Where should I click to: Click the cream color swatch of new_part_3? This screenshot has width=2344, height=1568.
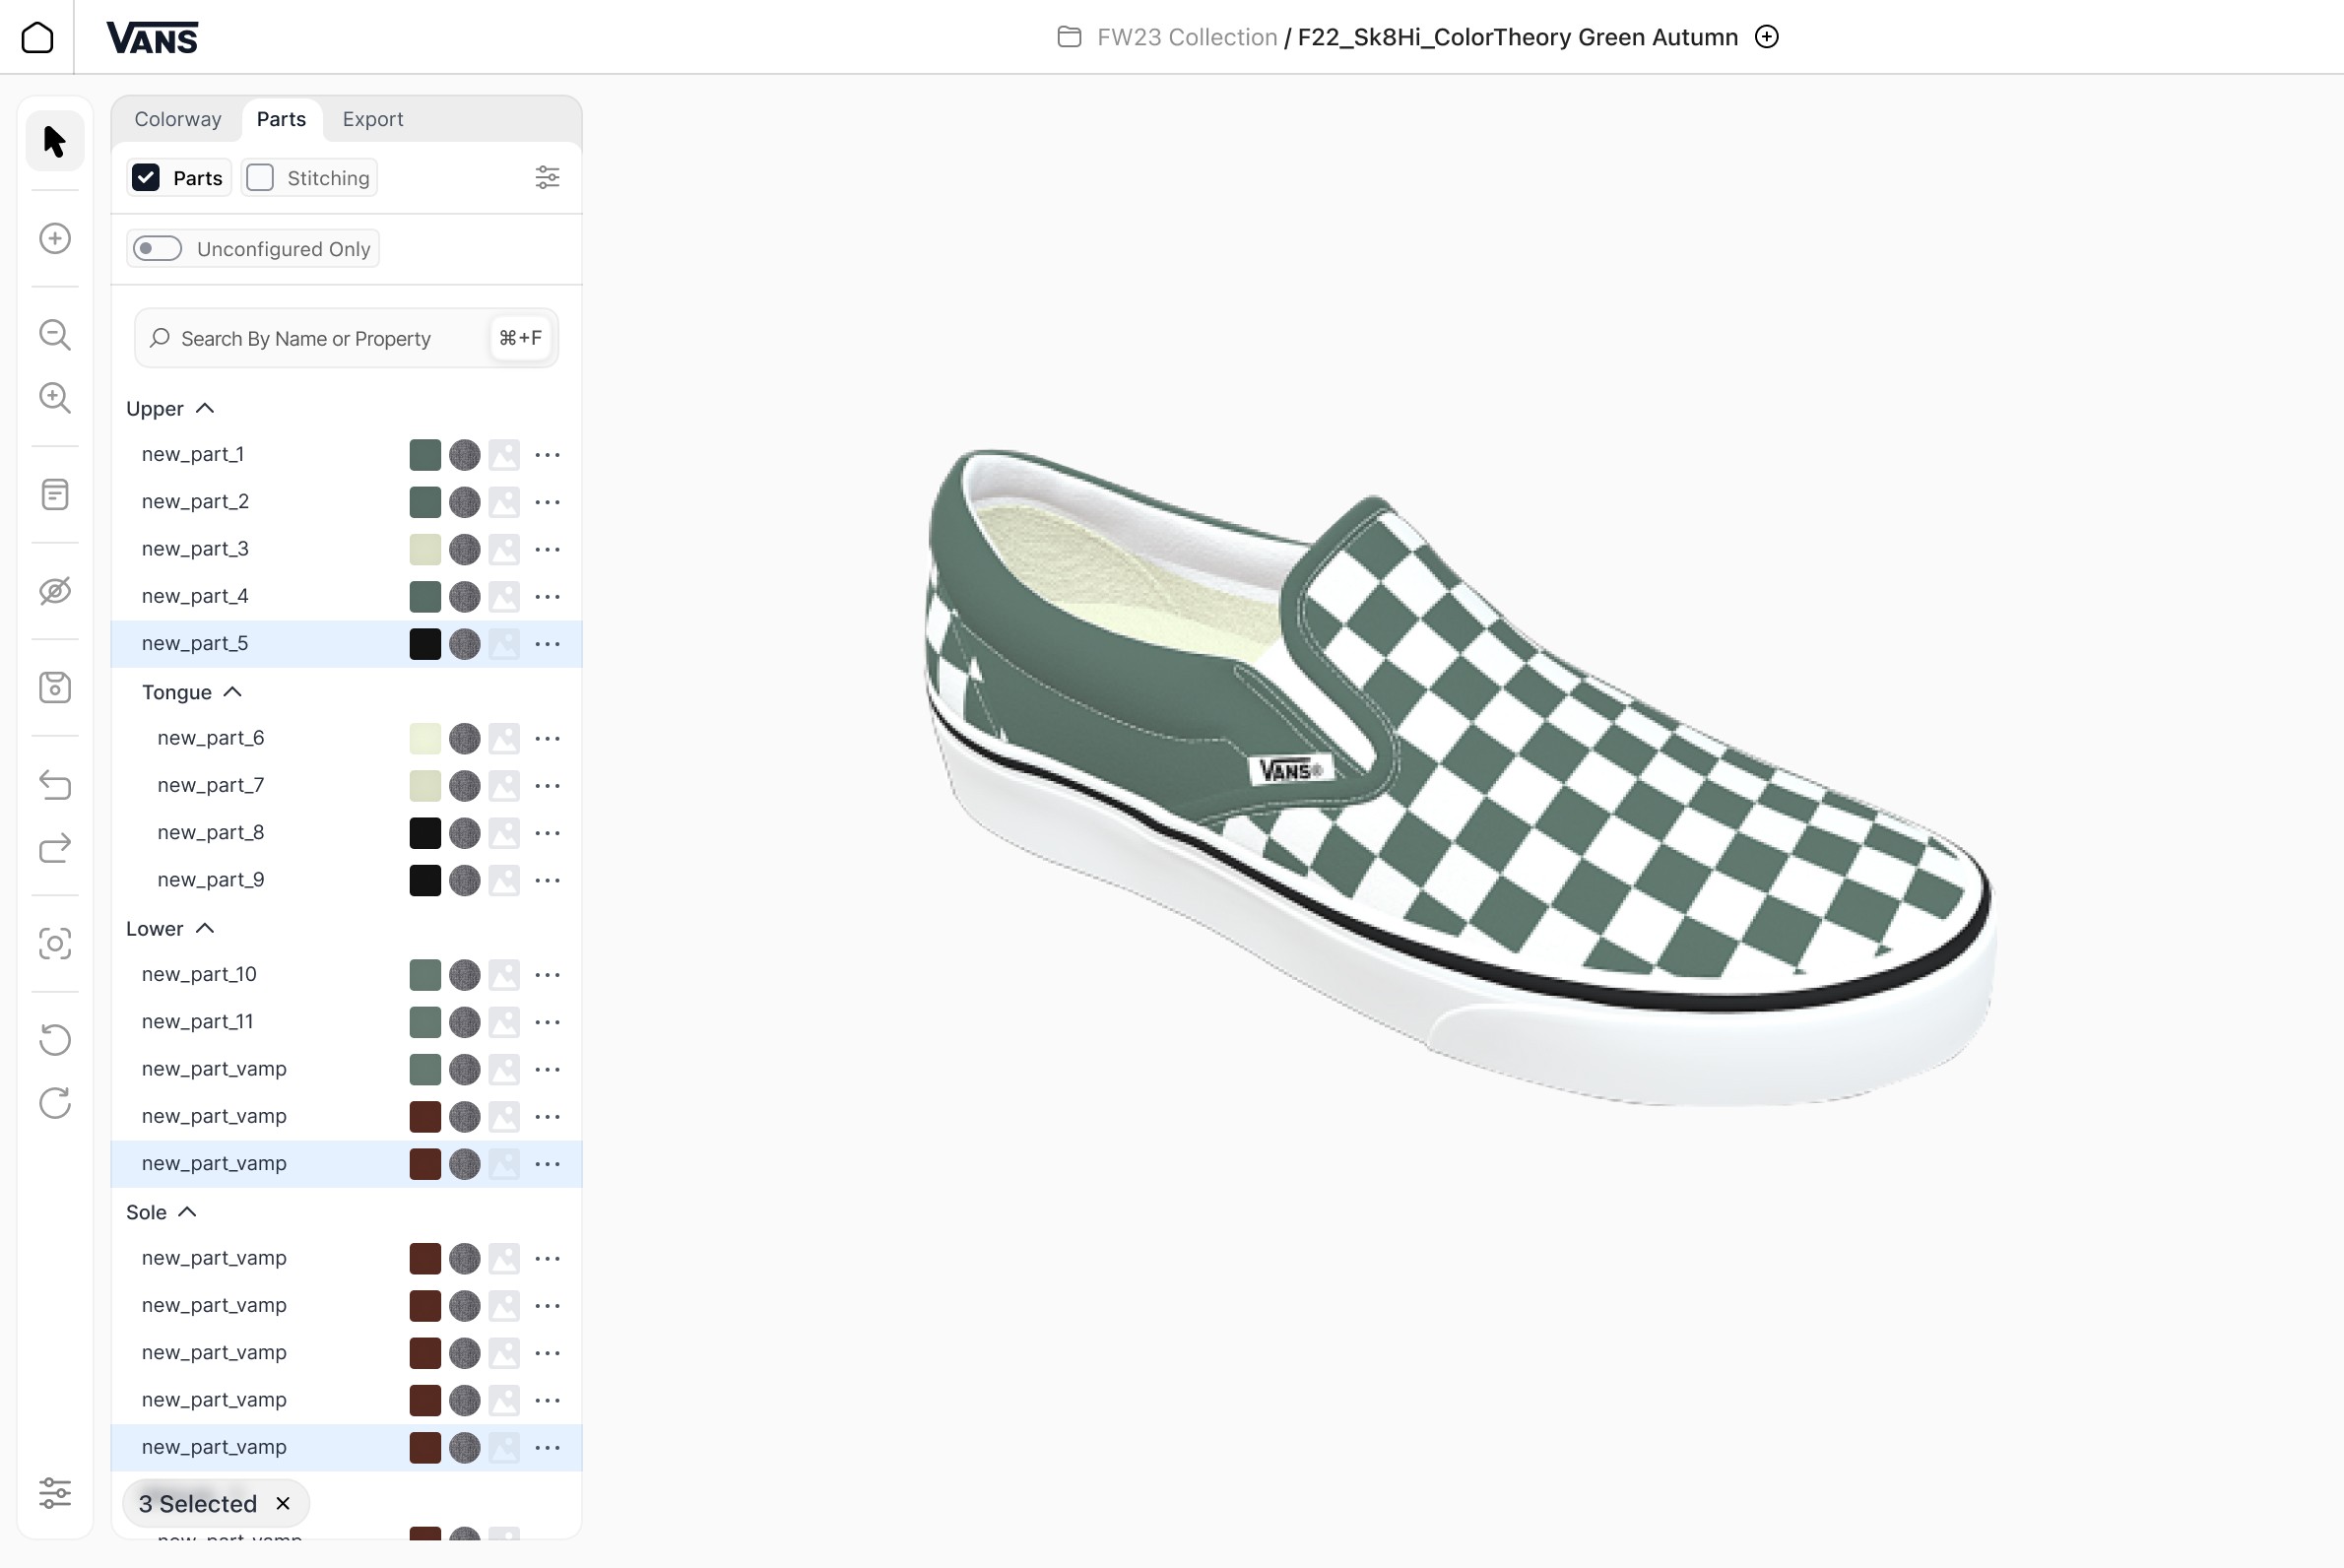[425, 549]
